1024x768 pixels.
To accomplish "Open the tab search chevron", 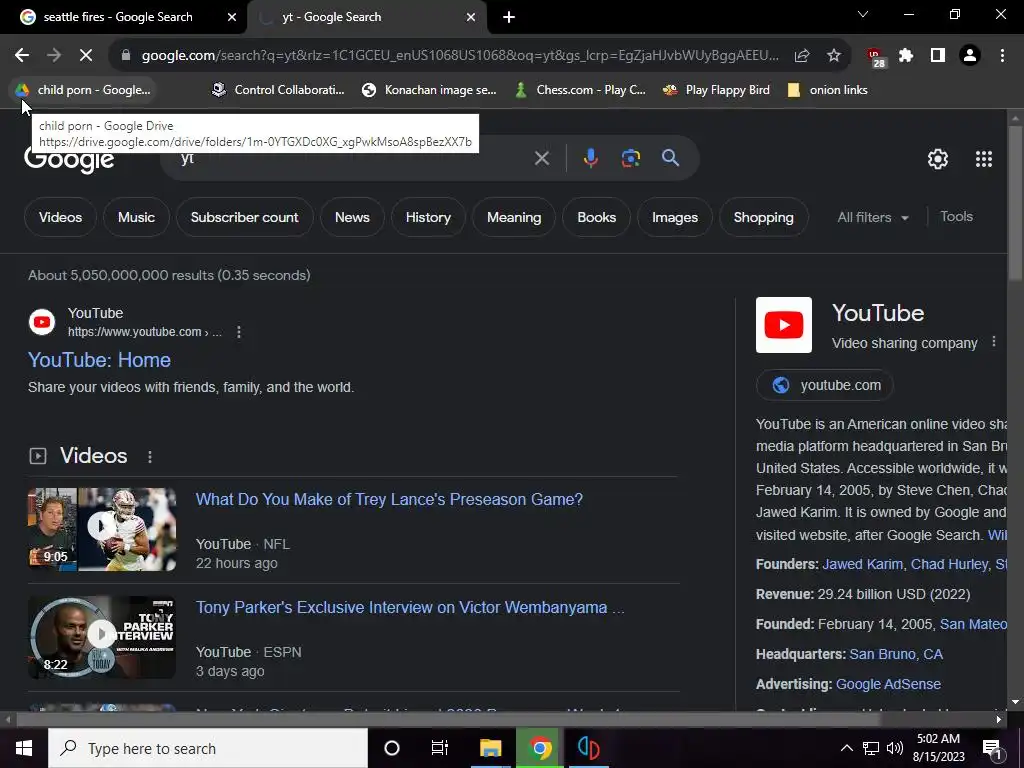I will pyautogui.click(x=863, y=14).
